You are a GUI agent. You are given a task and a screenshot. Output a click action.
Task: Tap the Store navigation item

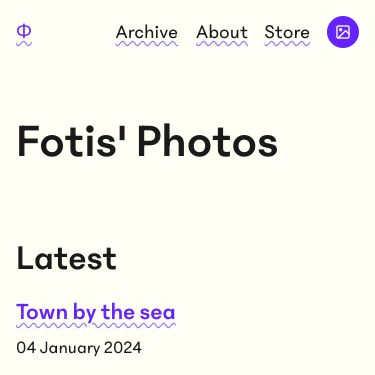(287, 33)
